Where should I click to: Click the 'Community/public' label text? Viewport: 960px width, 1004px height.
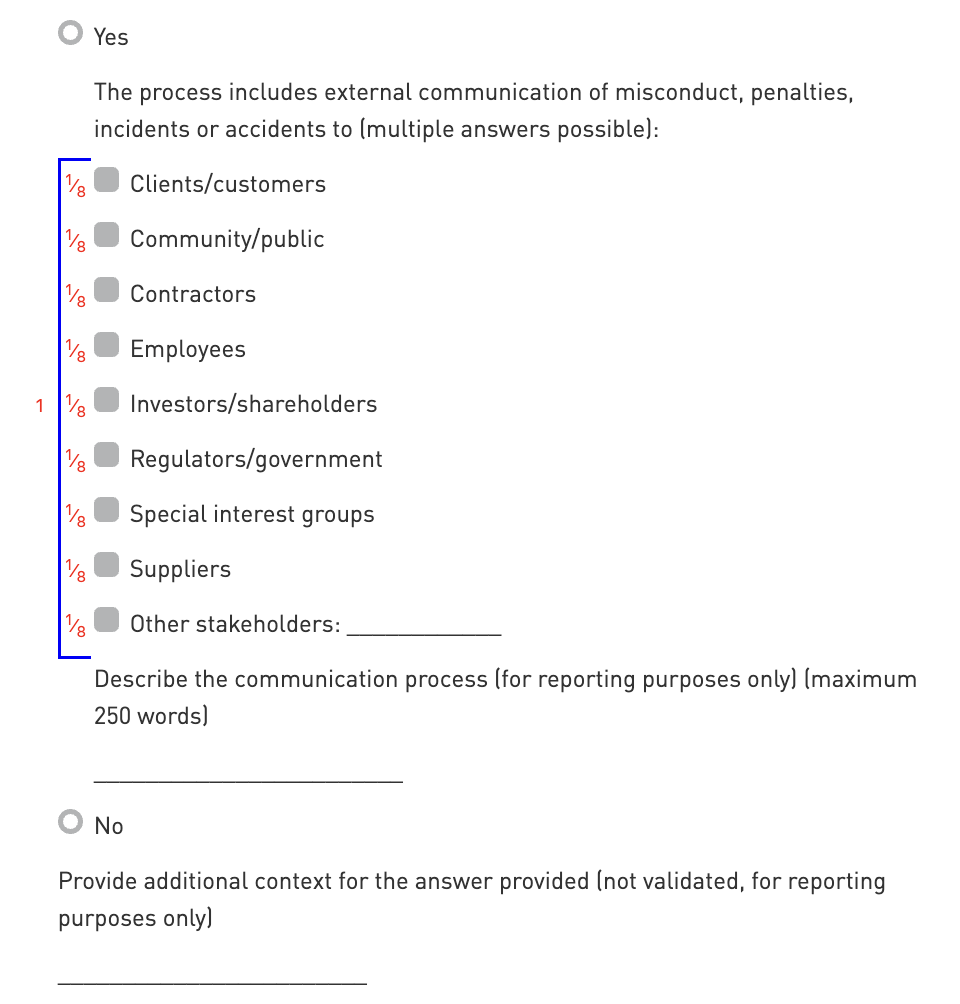227,239
